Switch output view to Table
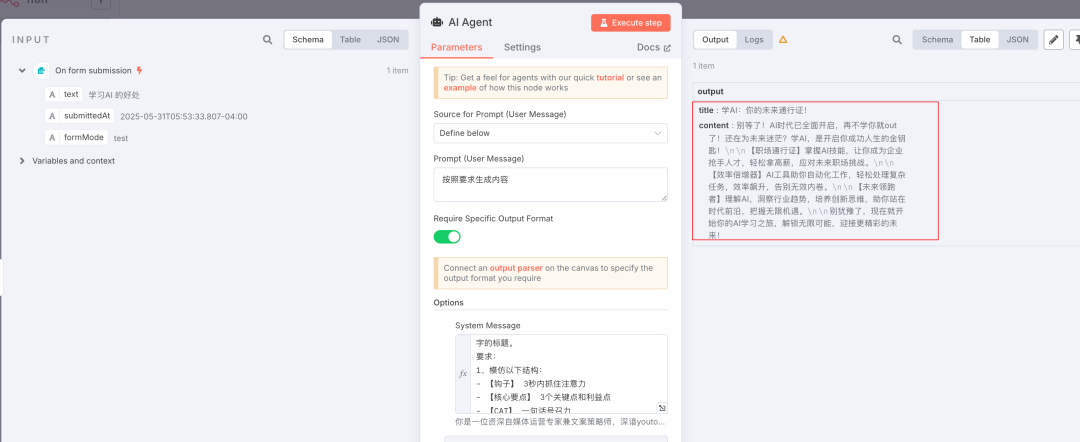This screenshot has height=442, width=1080. coord(980,40)
